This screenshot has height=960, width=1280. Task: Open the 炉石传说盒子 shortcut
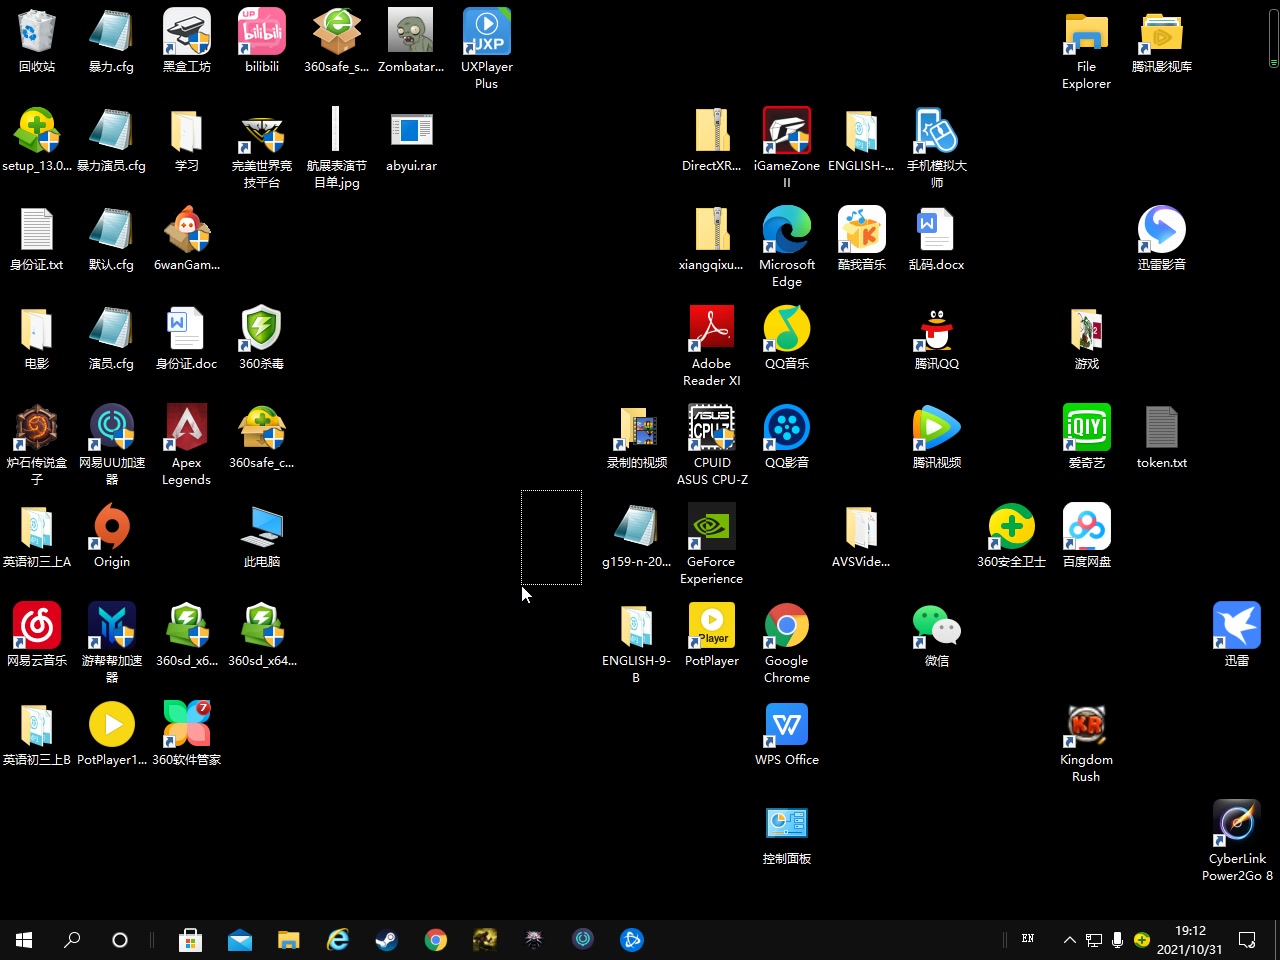click(x=37, y=444)
